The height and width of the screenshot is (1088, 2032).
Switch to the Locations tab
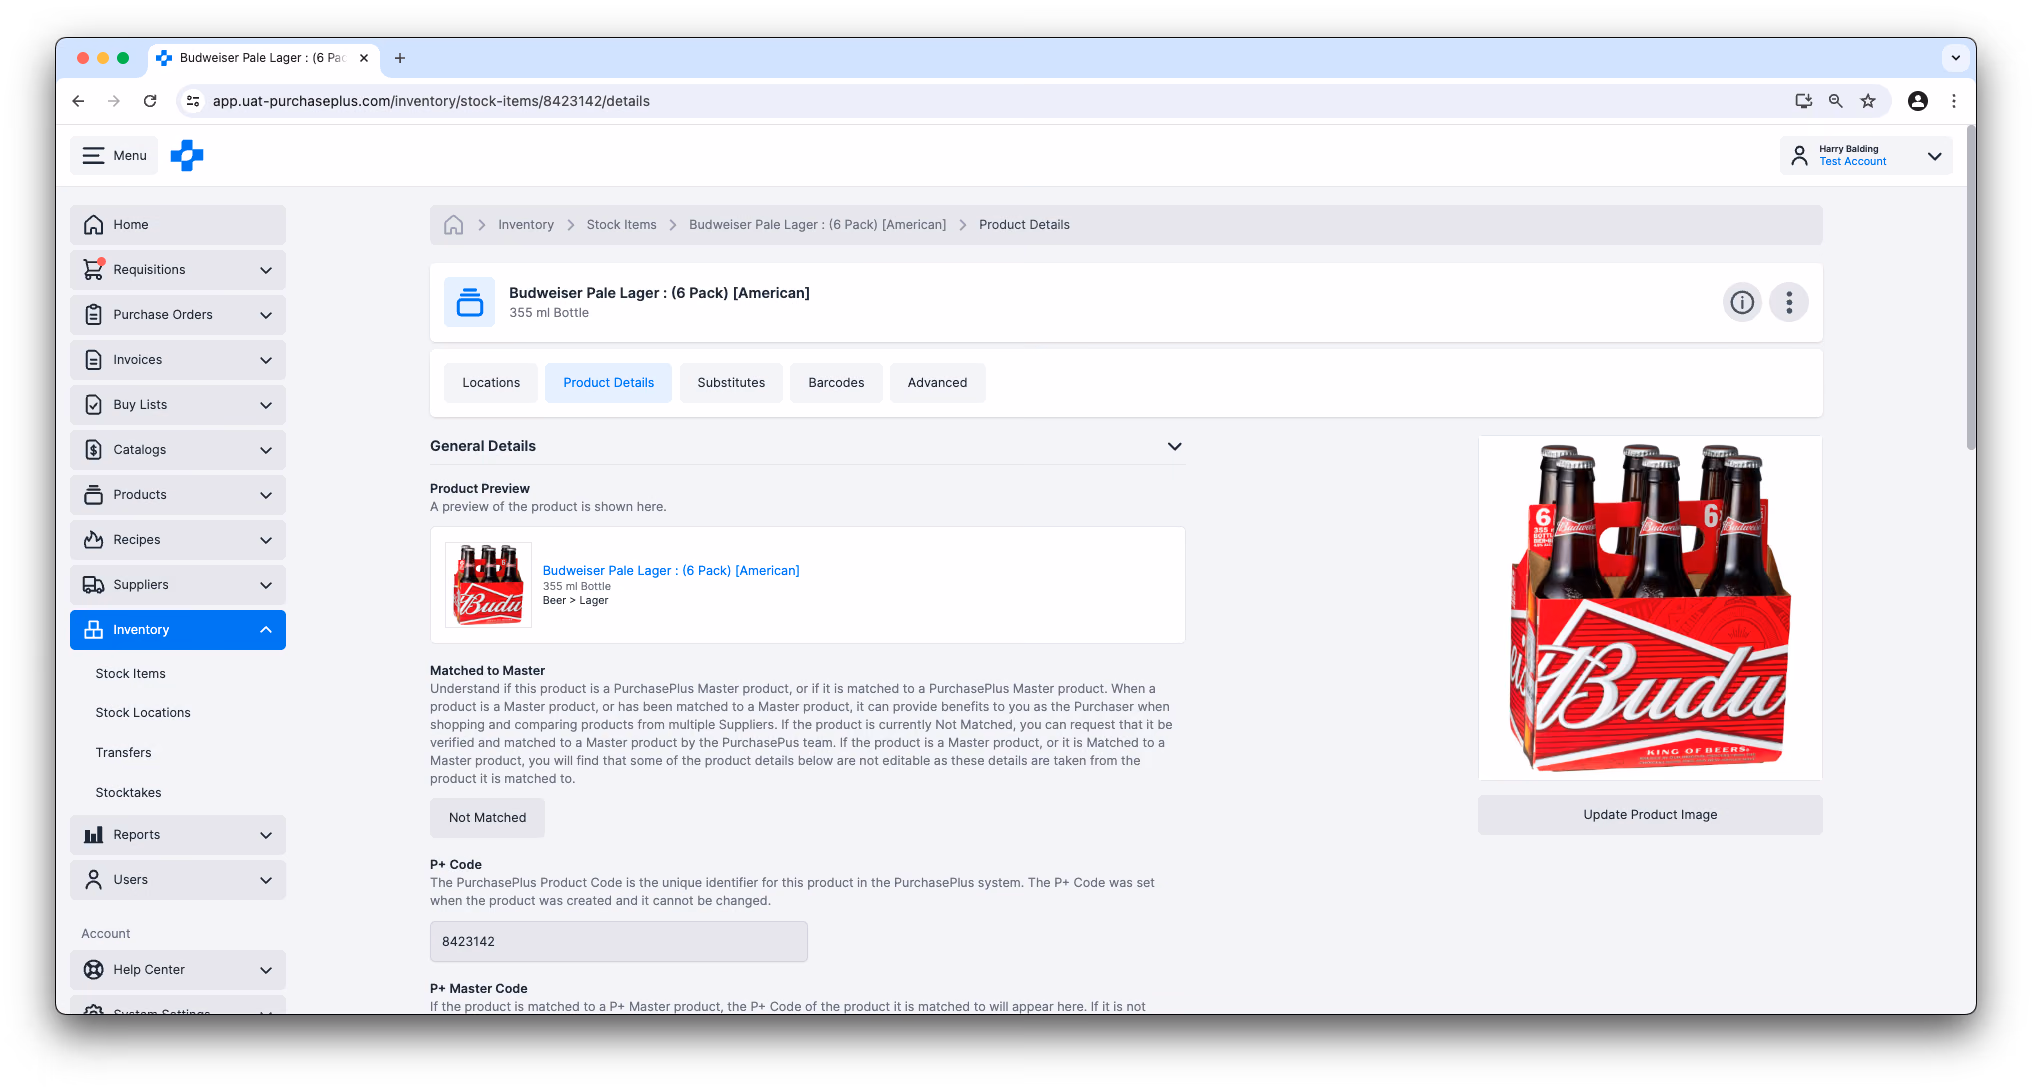(491, 383)
